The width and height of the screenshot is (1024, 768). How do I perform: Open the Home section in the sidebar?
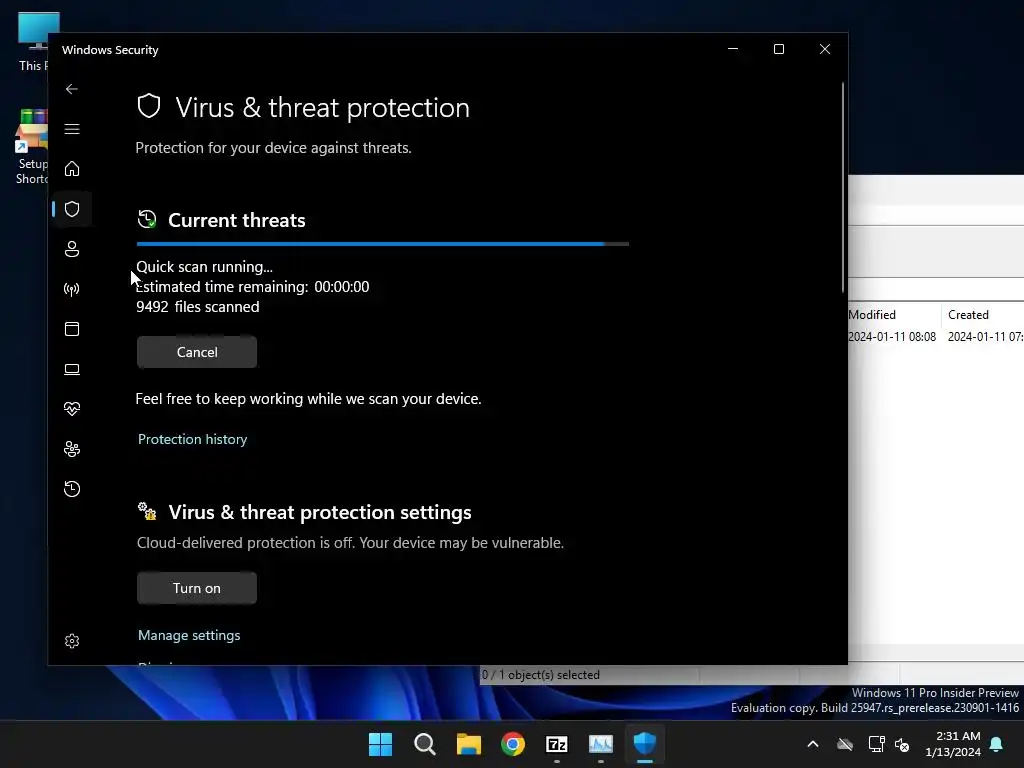click(x=72, y=169)
